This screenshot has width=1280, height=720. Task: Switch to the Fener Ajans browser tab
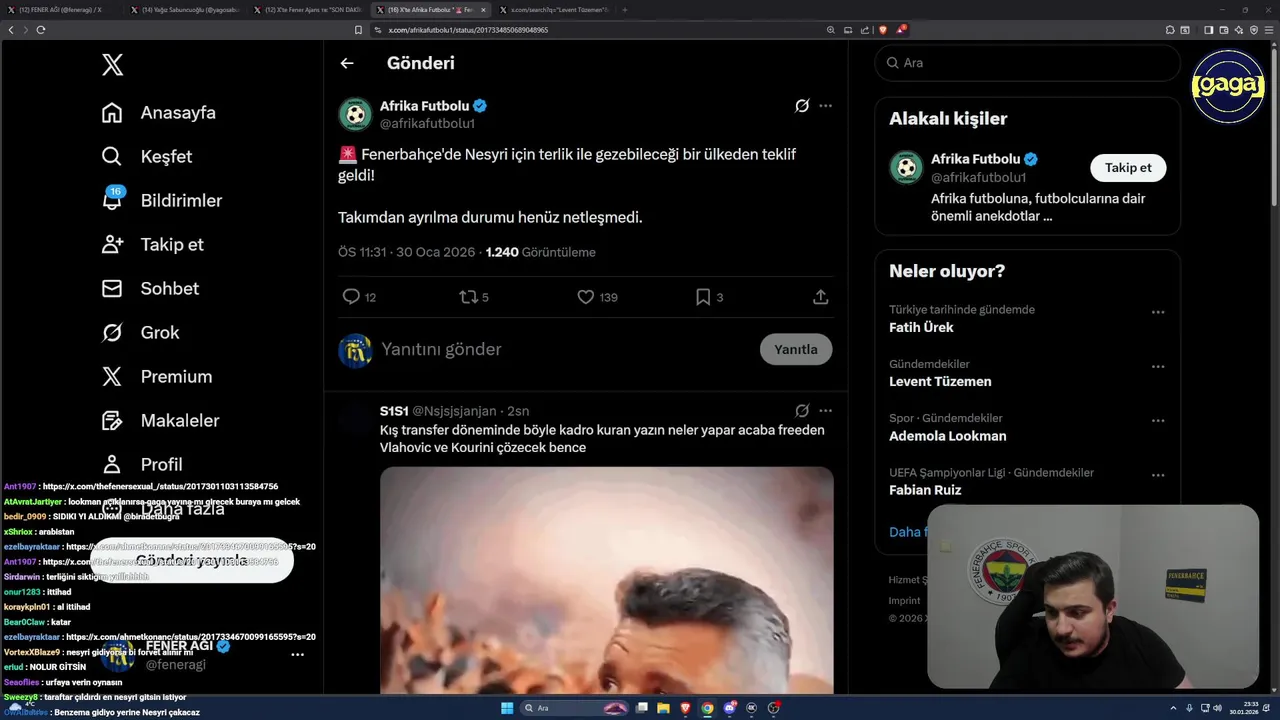tap(307, 10)
